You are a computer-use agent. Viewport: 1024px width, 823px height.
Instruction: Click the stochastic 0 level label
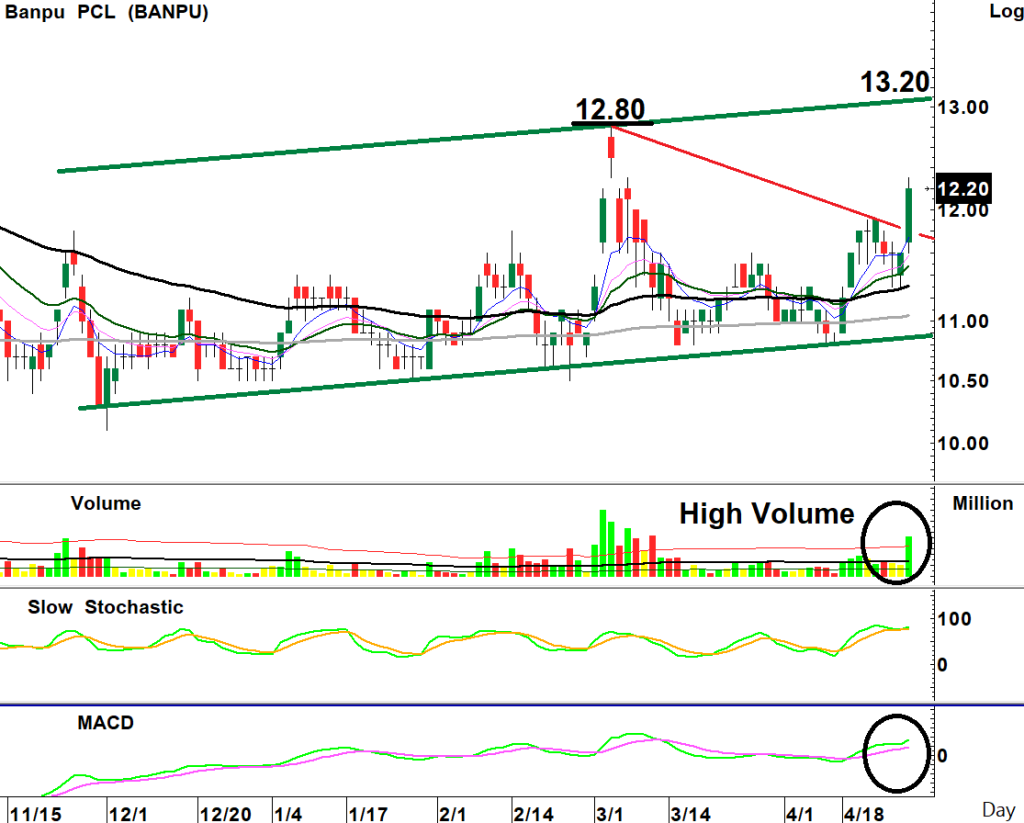point(942,665)
